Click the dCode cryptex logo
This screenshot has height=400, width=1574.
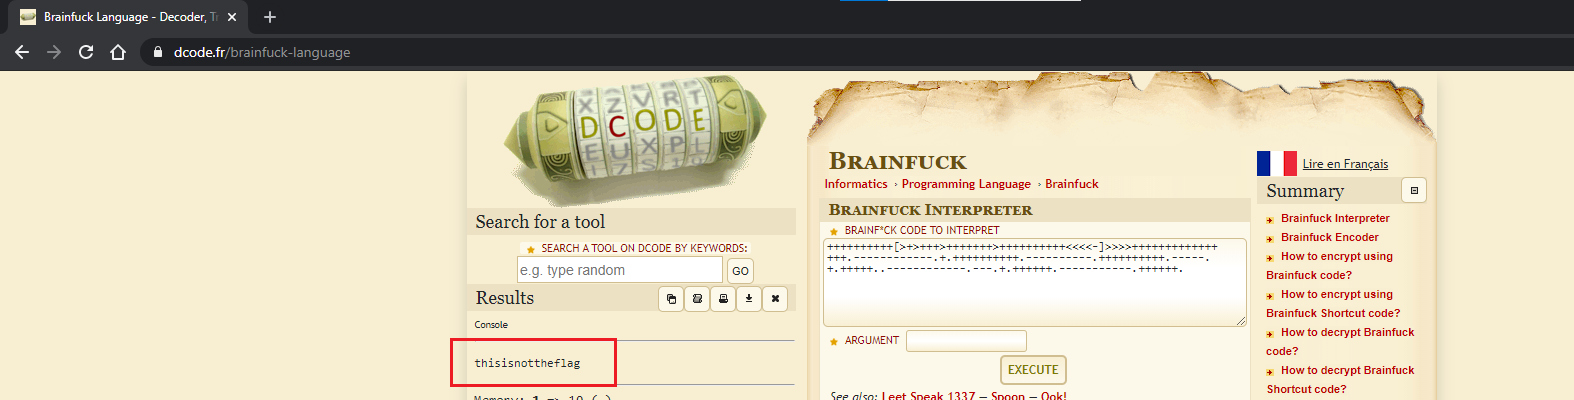(x=636, y=138)
